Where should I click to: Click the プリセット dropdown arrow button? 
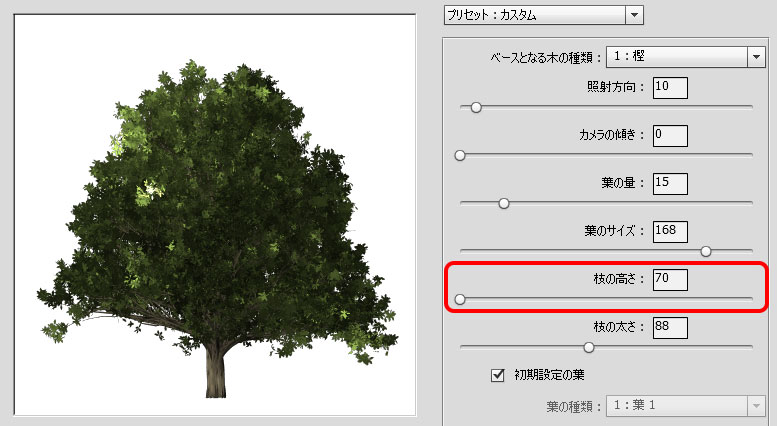pyautogui.click(x=634, y=15)
